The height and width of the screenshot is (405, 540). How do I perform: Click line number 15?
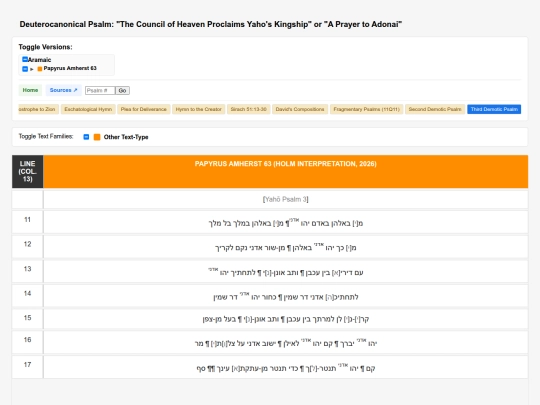tap(28, 318)
